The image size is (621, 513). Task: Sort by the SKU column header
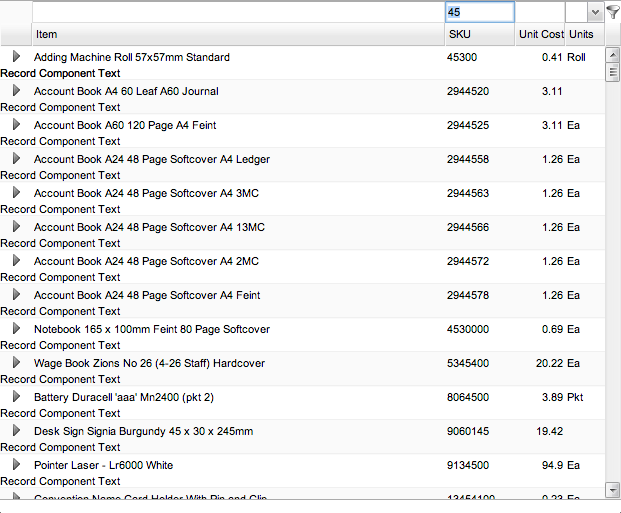[479, 34]
